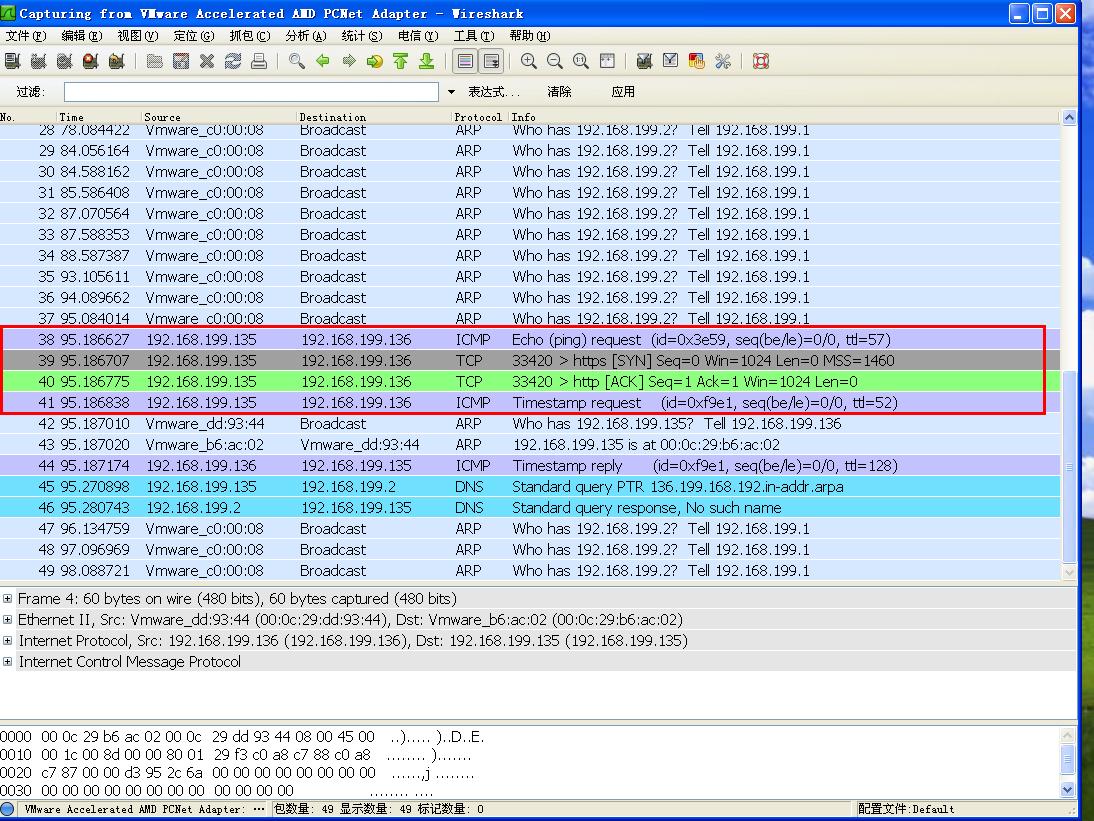1094x821 pixels.
Task: Reset zoom to normal size
Action: (x=580, y=61)
